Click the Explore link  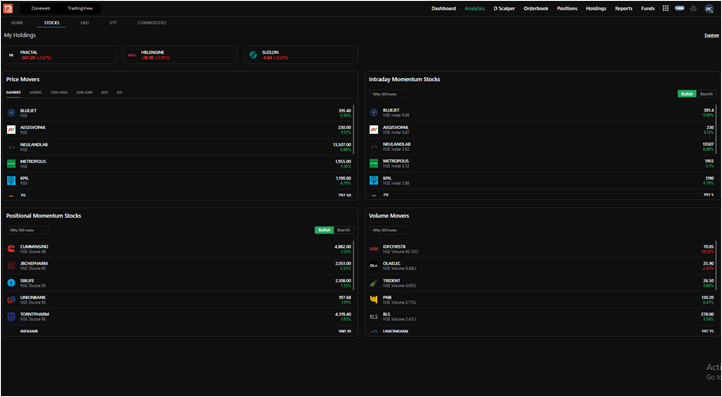[711, 35]
